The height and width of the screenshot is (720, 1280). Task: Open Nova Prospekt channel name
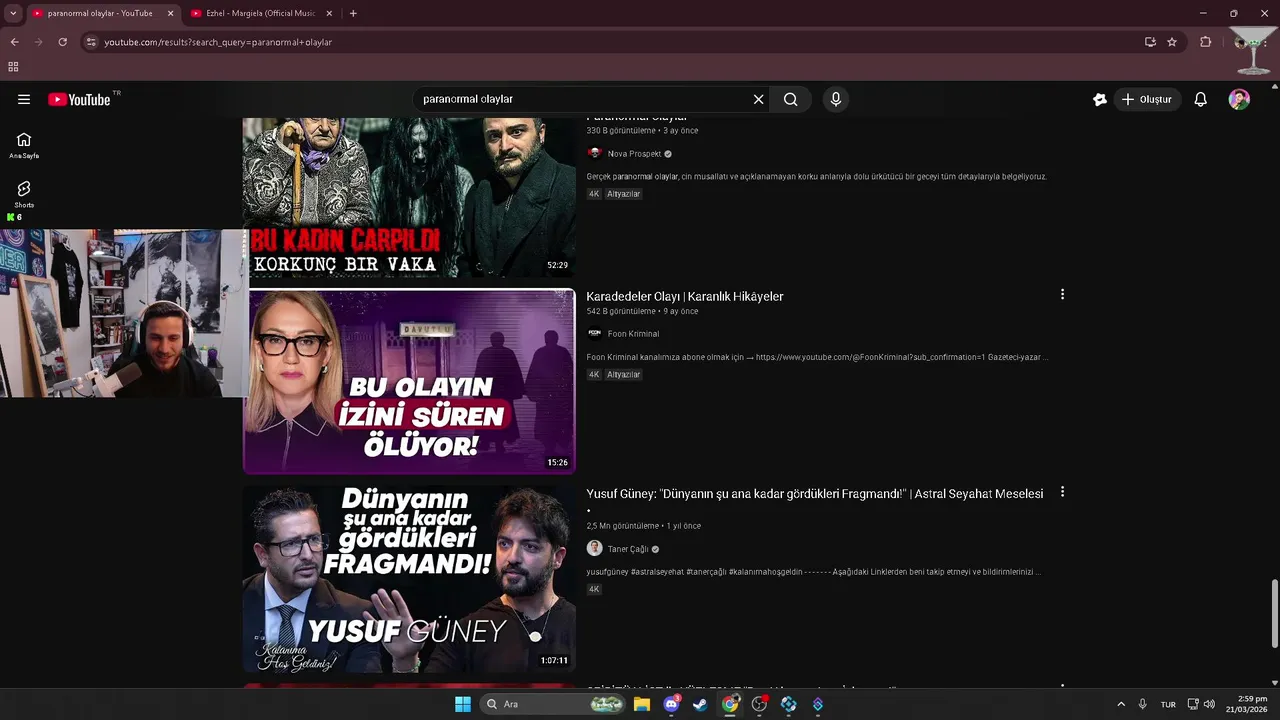634,154
